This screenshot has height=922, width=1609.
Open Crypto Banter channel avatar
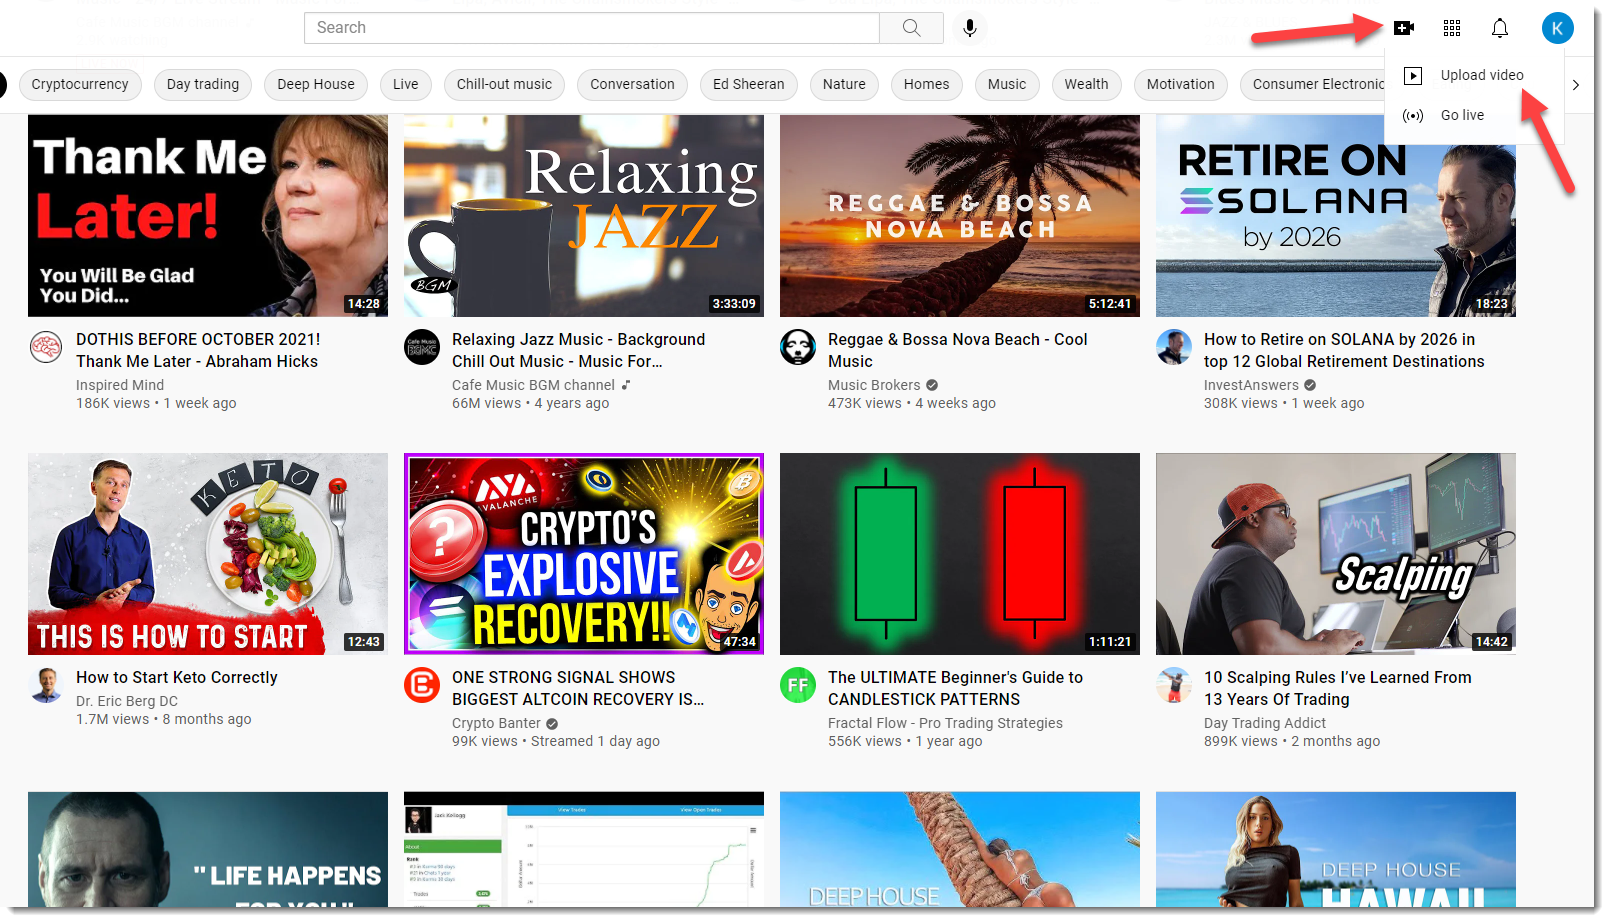pos(422,685)
